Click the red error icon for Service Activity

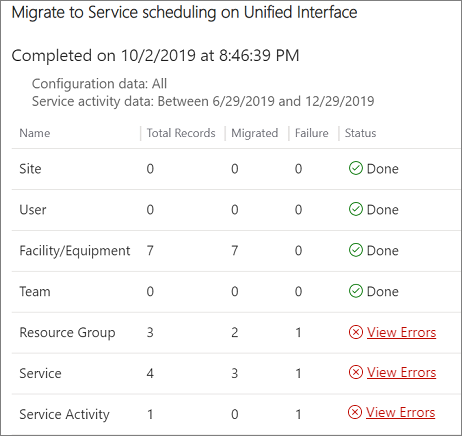tap(355, 412)
